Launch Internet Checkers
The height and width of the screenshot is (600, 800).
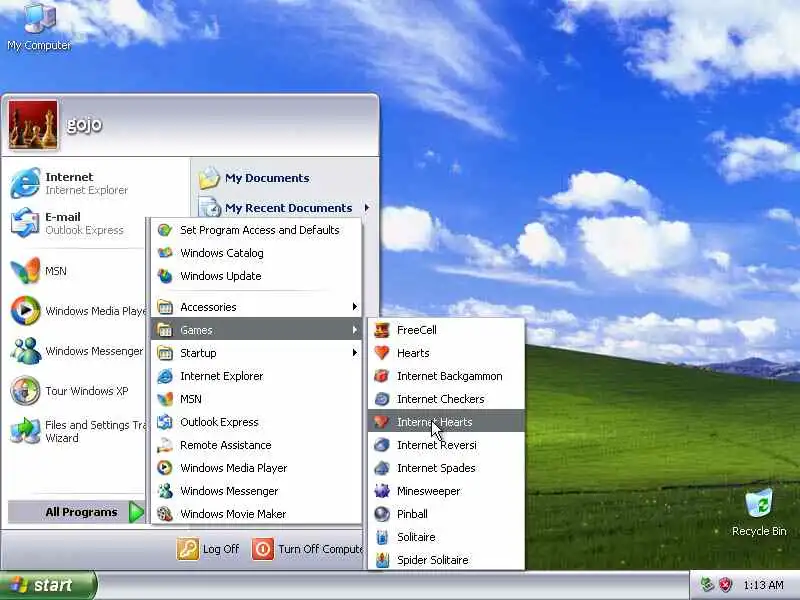(x=446, y=399)
